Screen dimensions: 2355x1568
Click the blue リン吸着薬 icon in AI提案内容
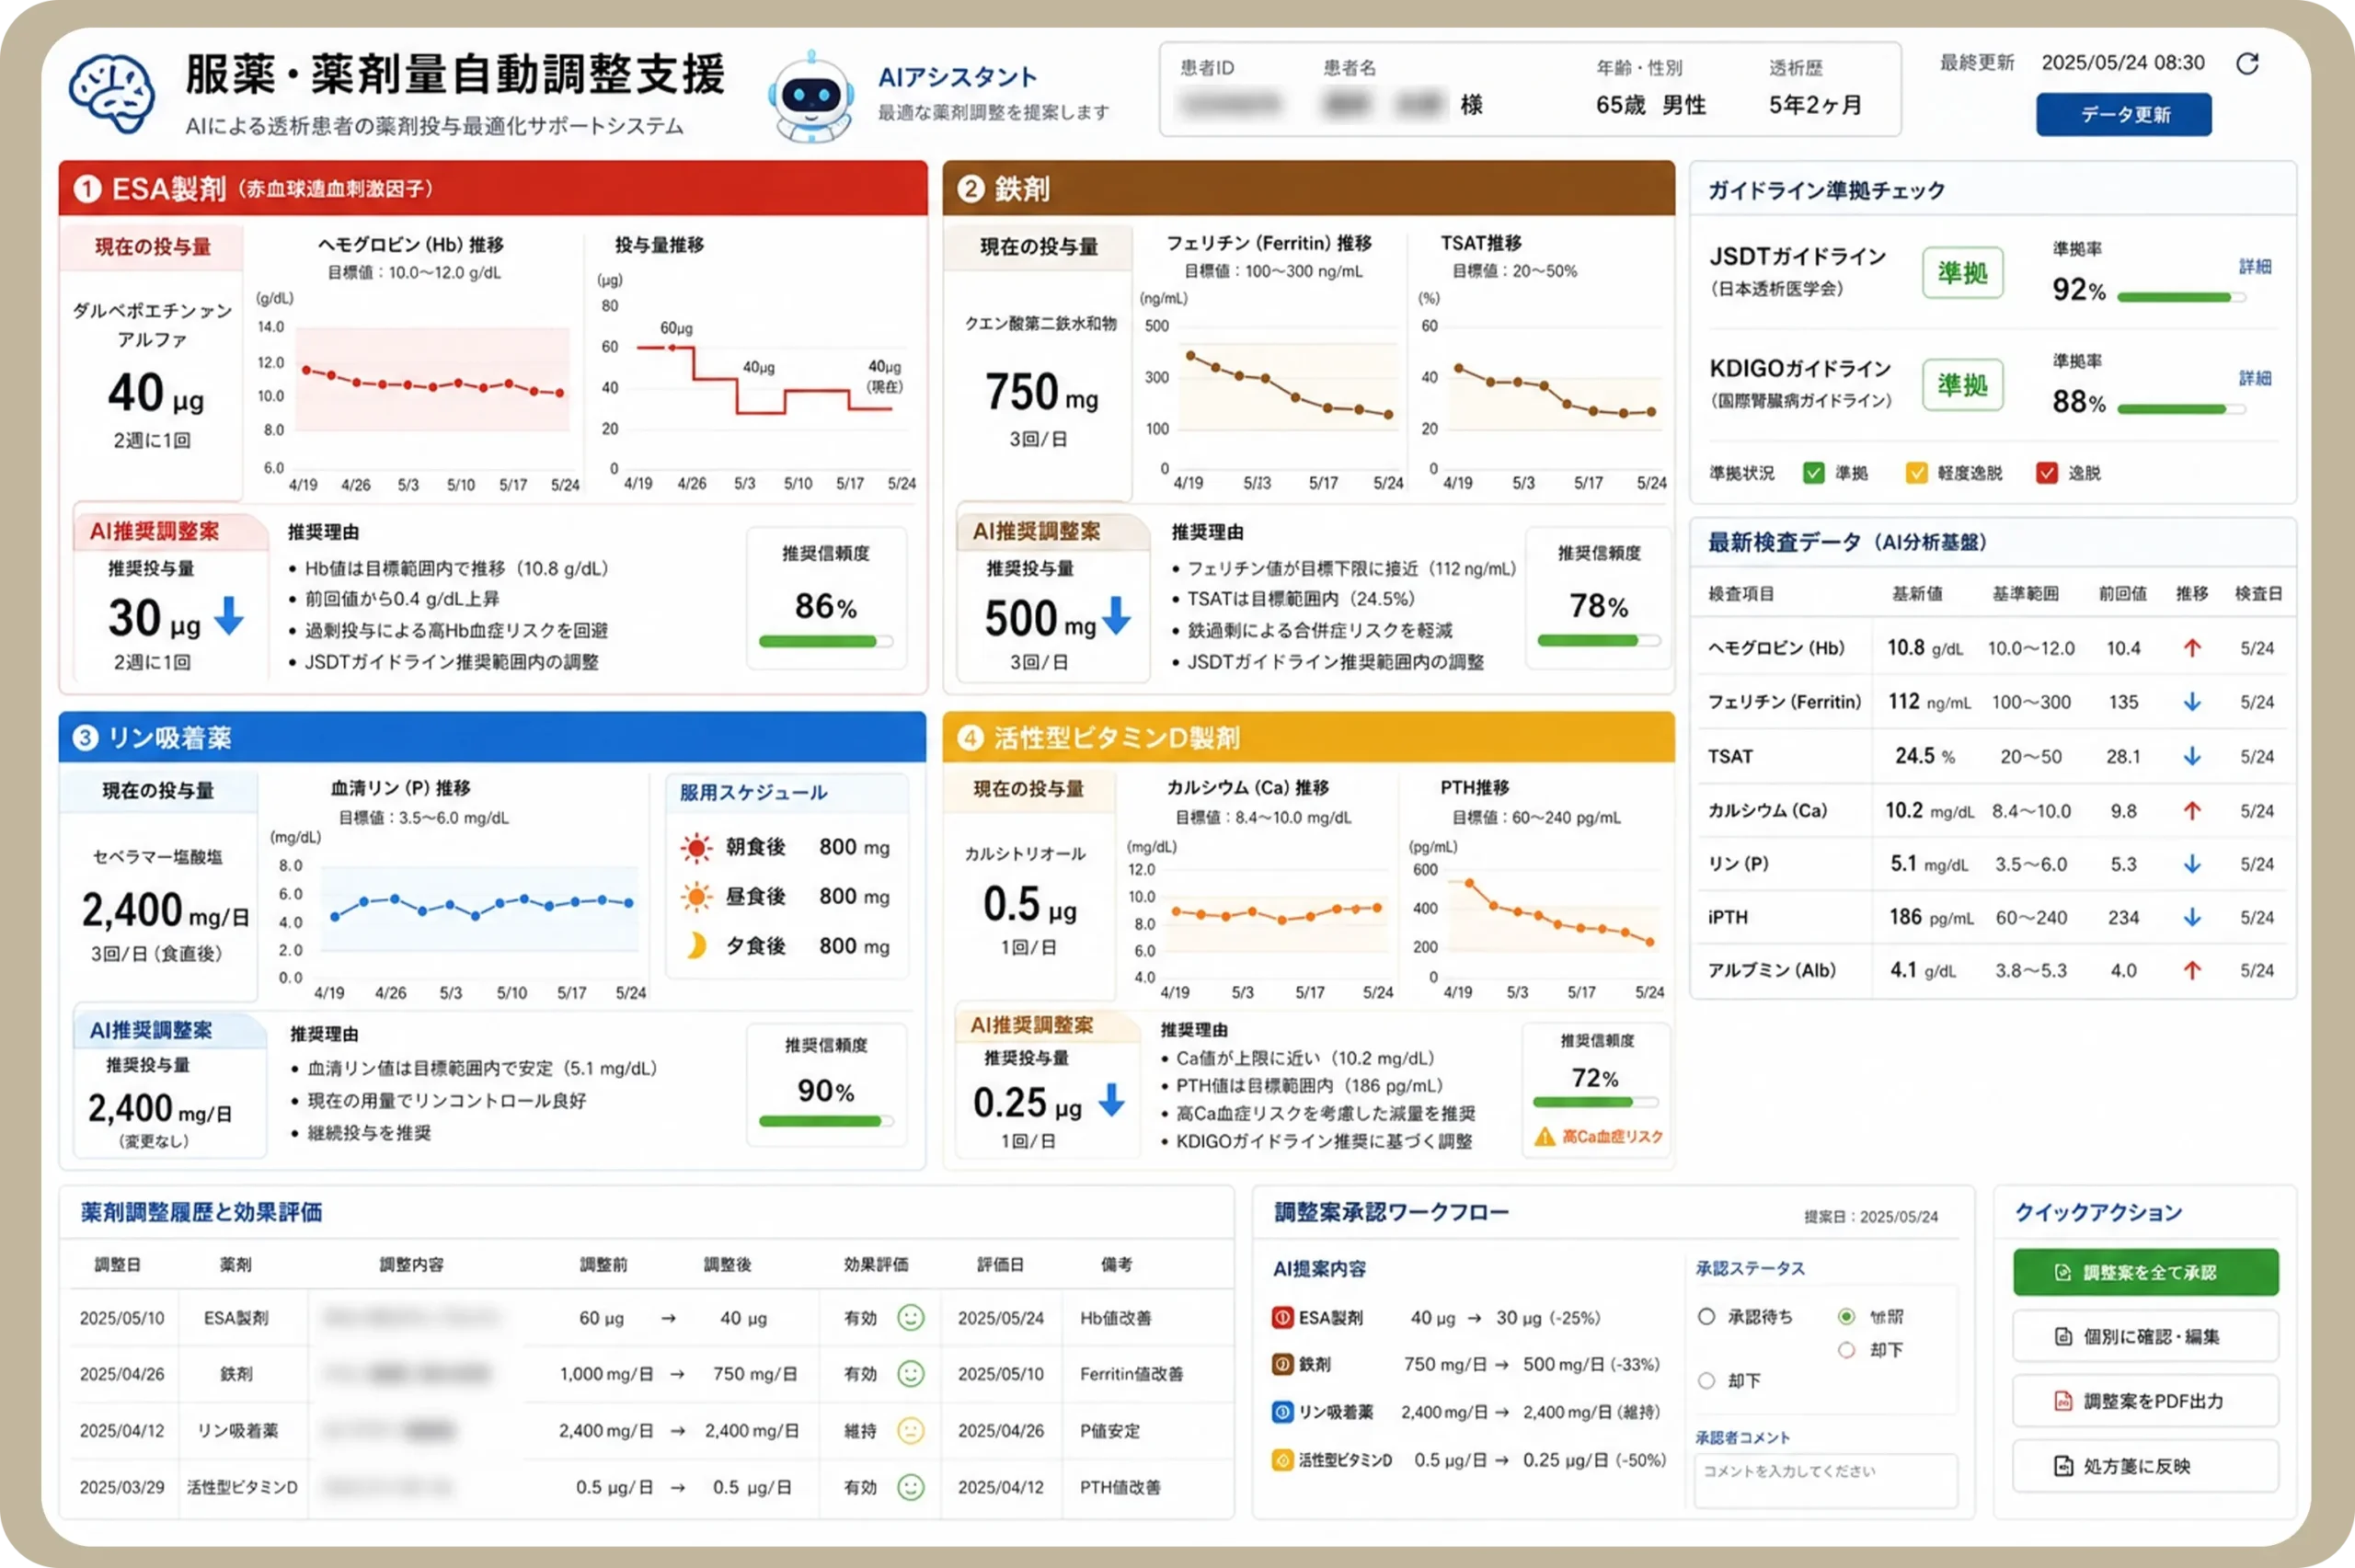(1282, 1412)
